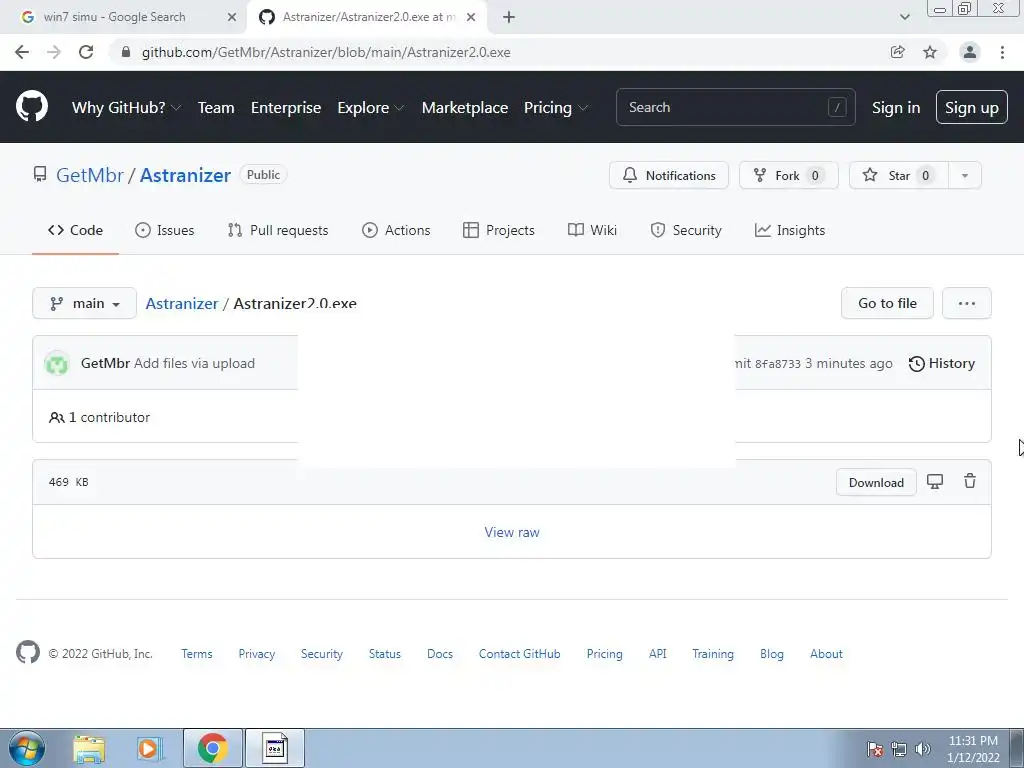Open the Wiki tab
The height and width of the screenshot is (768, 1024).
(x=592, y=231)
